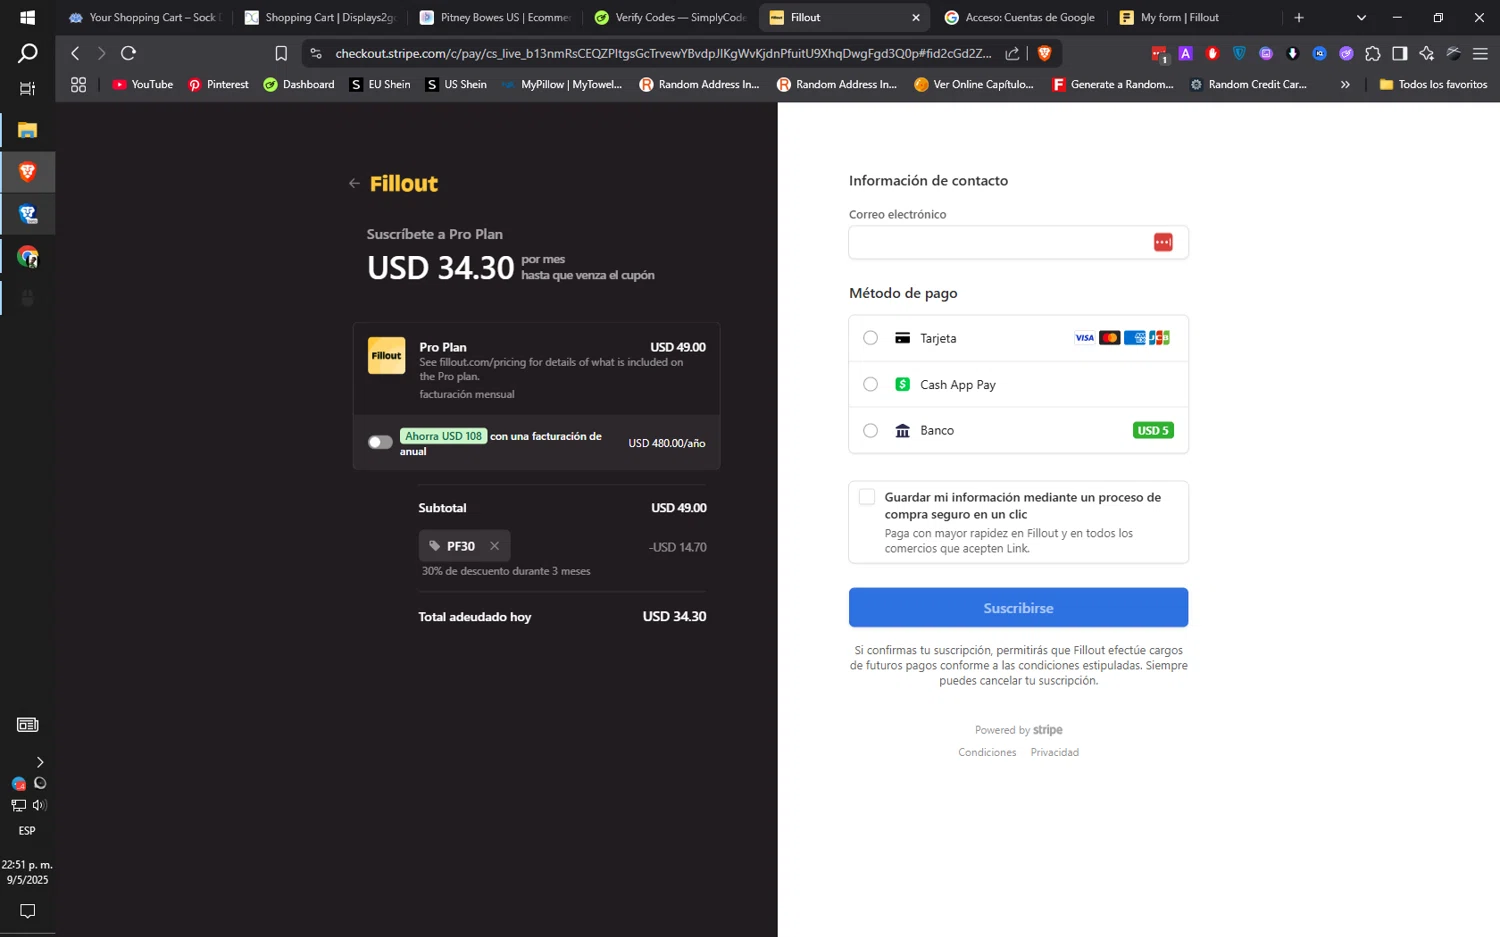Open the blue IQ extension icon
The image size is (1500, 937).
(1319, 53)
